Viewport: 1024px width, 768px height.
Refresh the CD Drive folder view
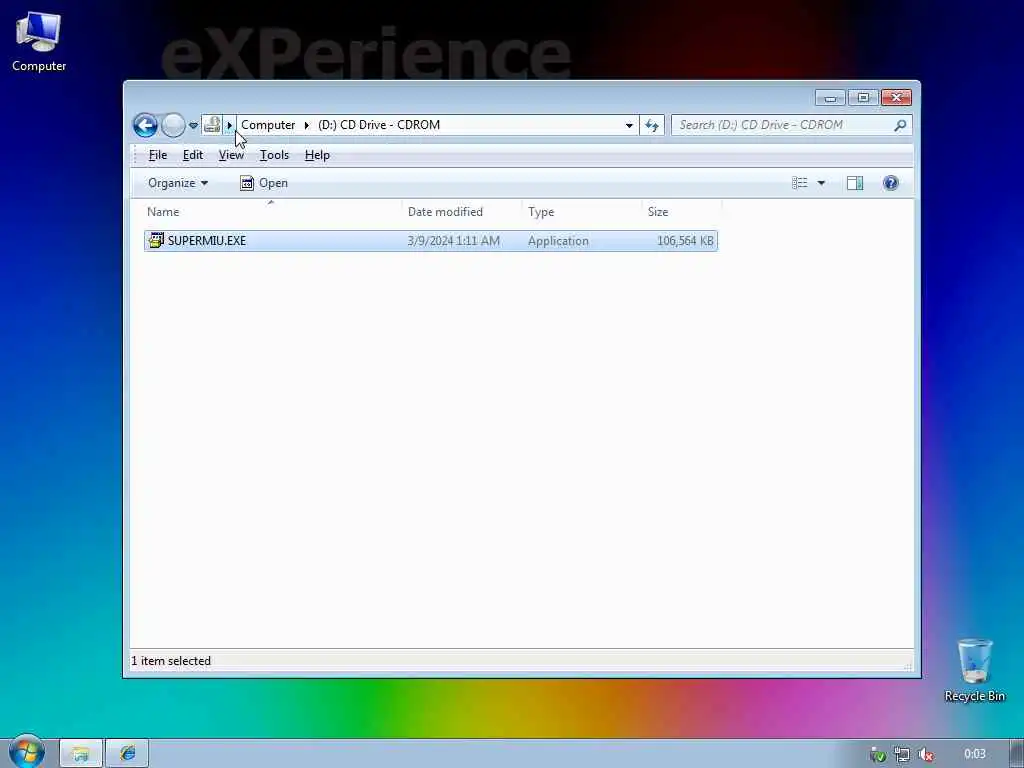[x=652, y=125]
